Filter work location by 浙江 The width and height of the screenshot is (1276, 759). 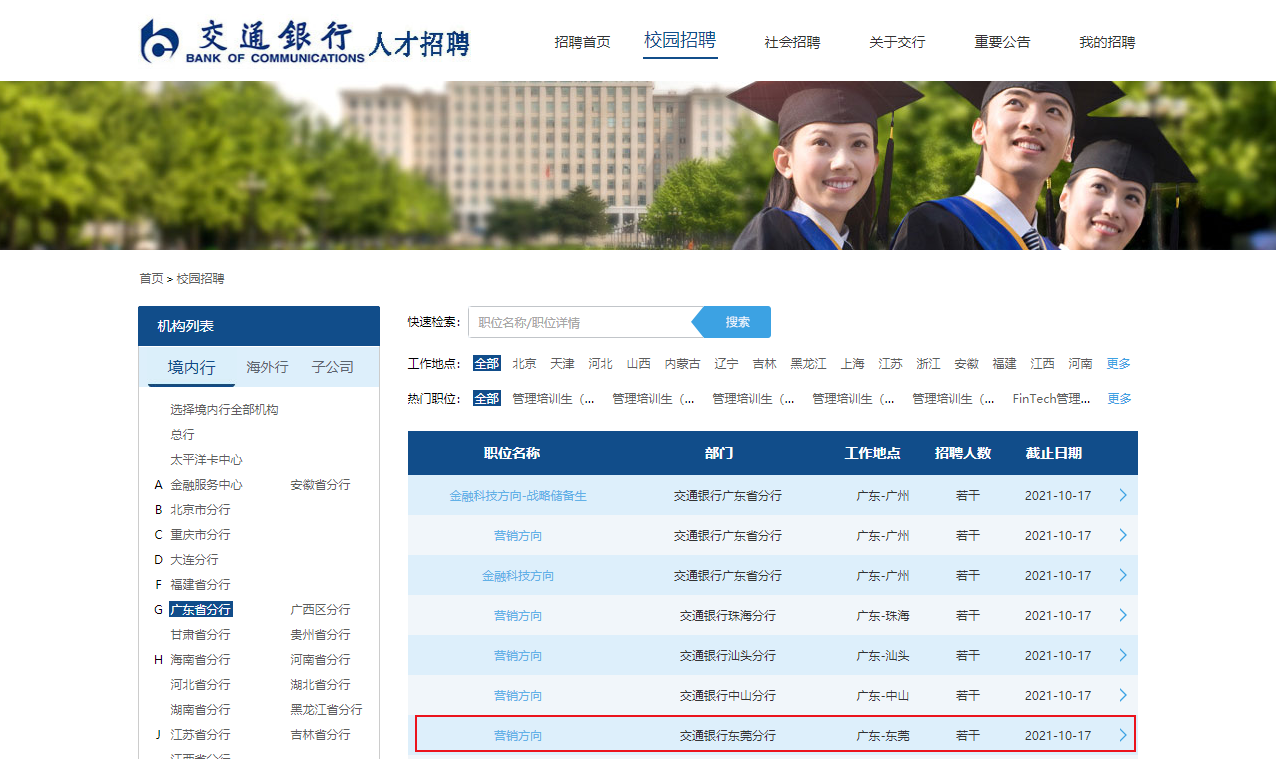928,364
